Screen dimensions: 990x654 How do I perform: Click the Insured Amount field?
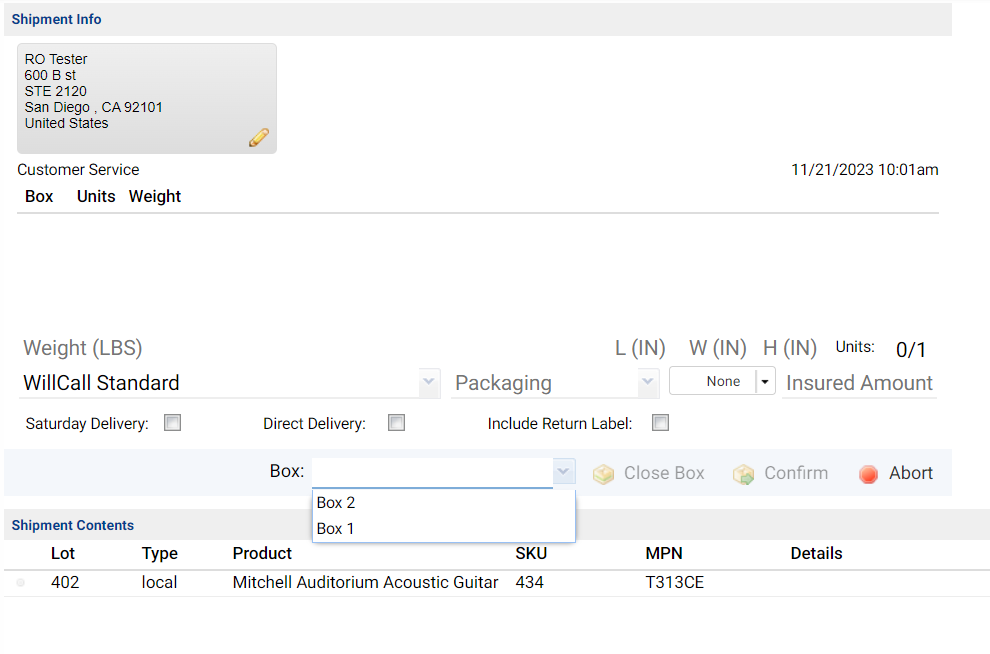tap(859, 382)
